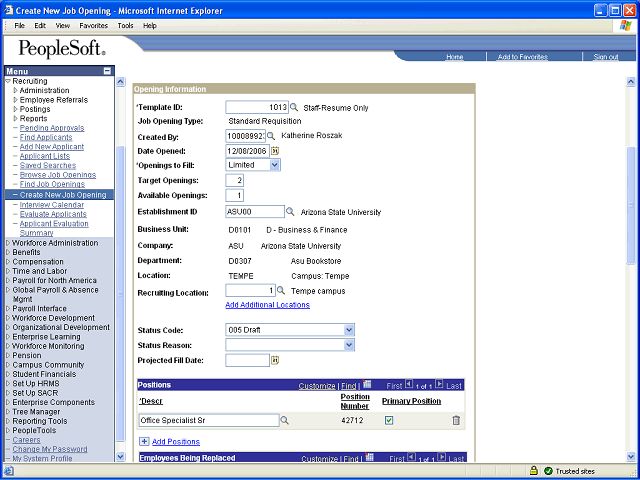
Task: Open the Status Code dropdown
Action: click(x=349, y=330)
